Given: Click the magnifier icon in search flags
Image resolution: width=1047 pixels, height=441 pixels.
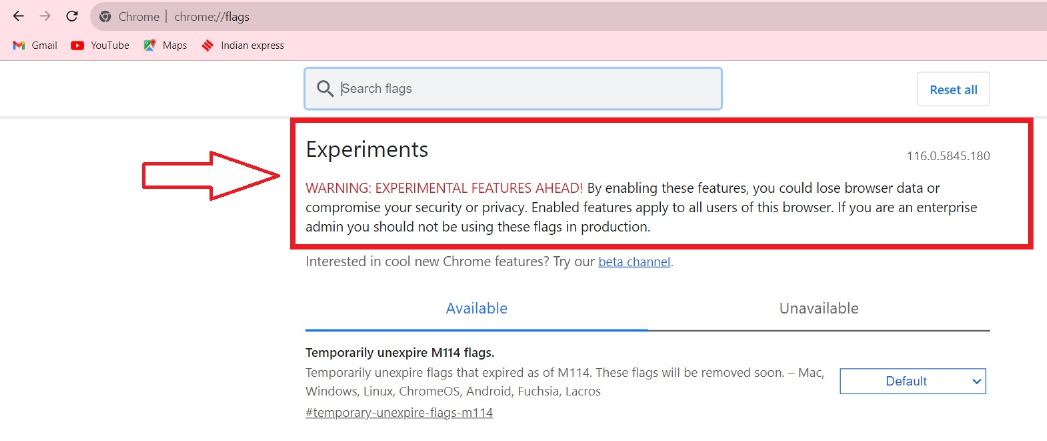Looking at the screenshot, I should (325, 89).
